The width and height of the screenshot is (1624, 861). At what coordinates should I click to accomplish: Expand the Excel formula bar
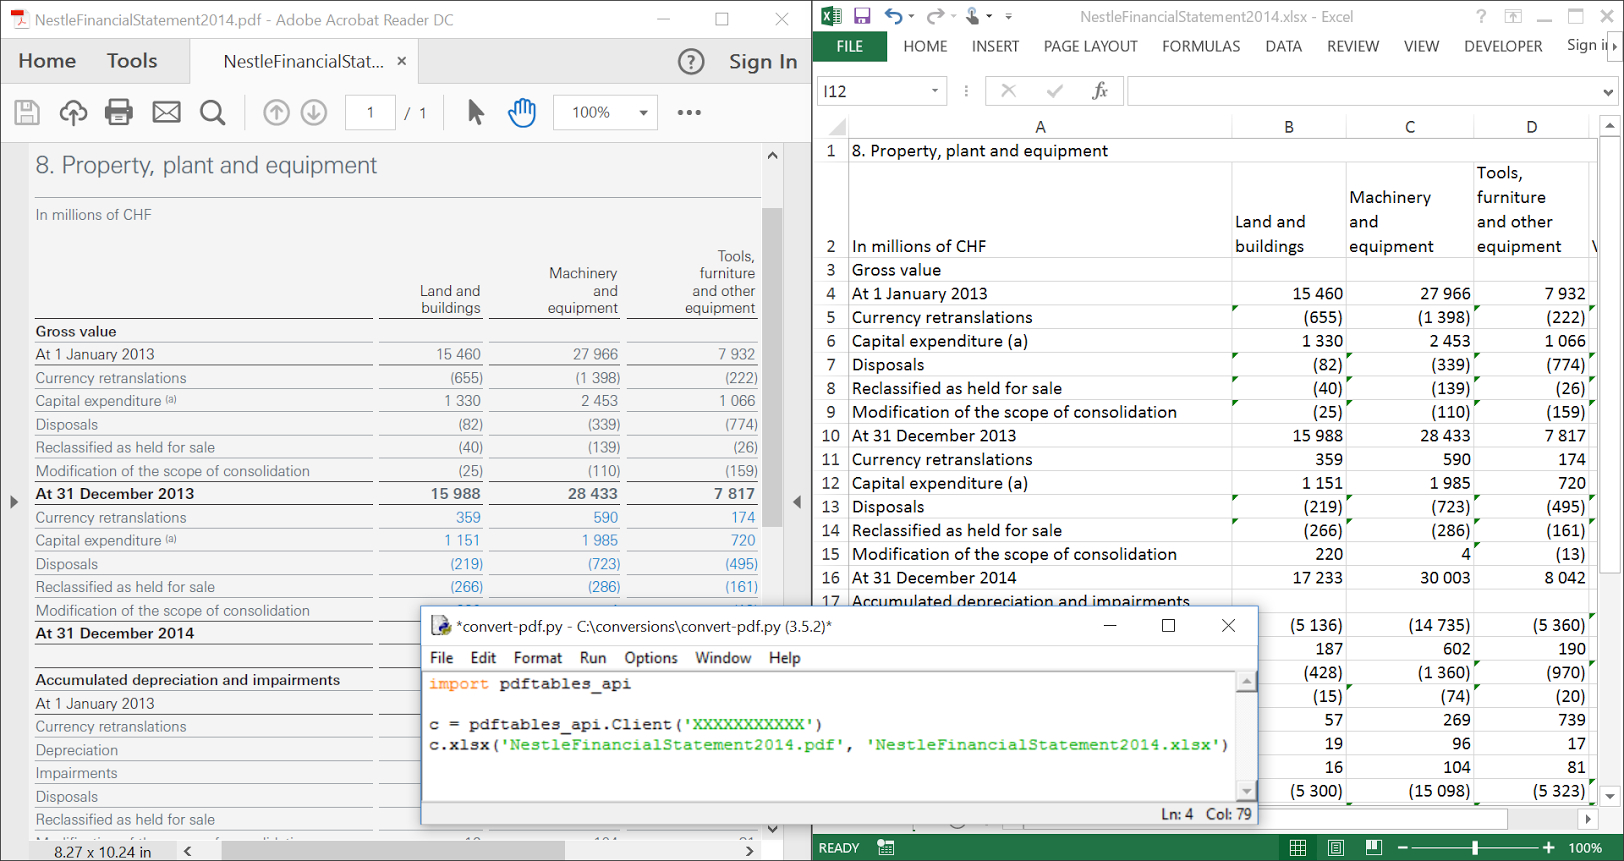point(1608,92)
